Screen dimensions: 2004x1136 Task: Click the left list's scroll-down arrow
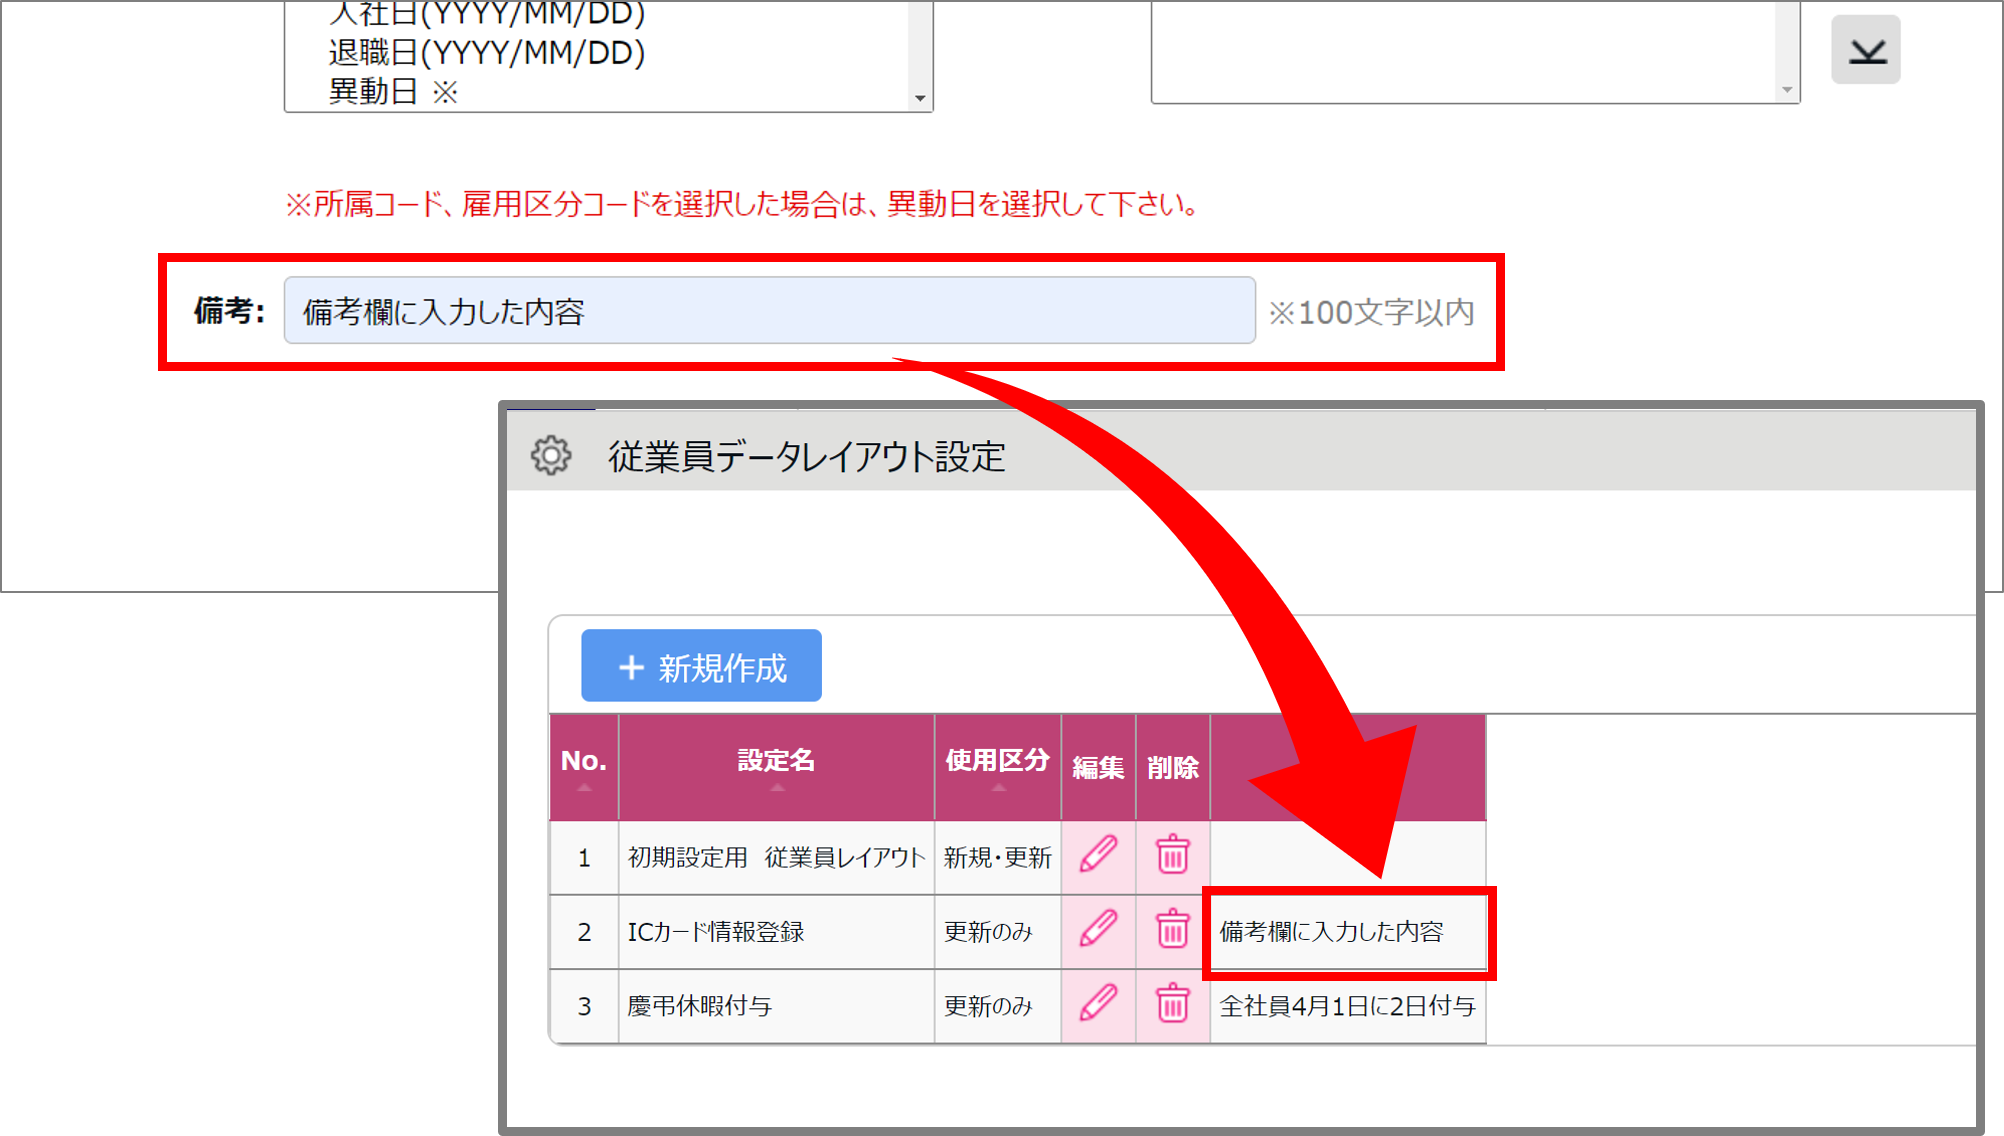920,98
